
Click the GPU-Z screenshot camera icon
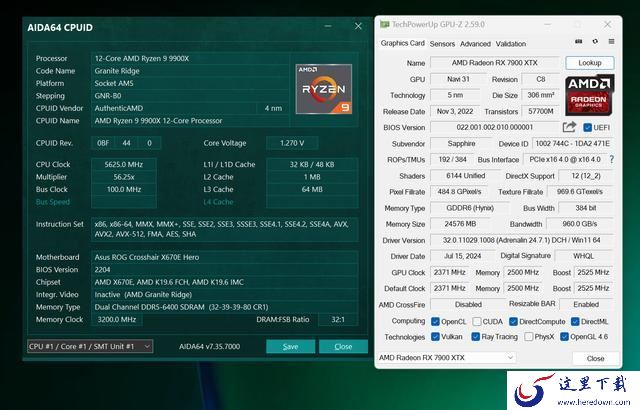point(578,42)
